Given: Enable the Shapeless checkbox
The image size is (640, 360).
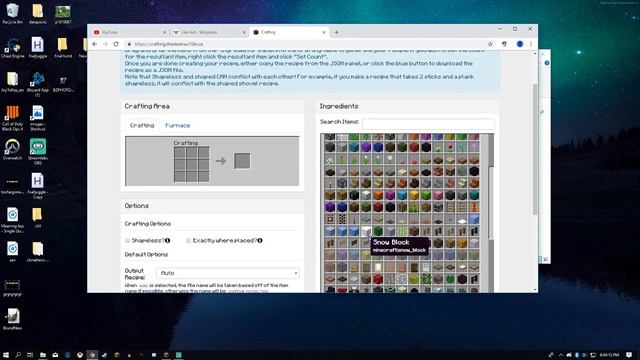Looking at the screenshot, I should 127,240.
